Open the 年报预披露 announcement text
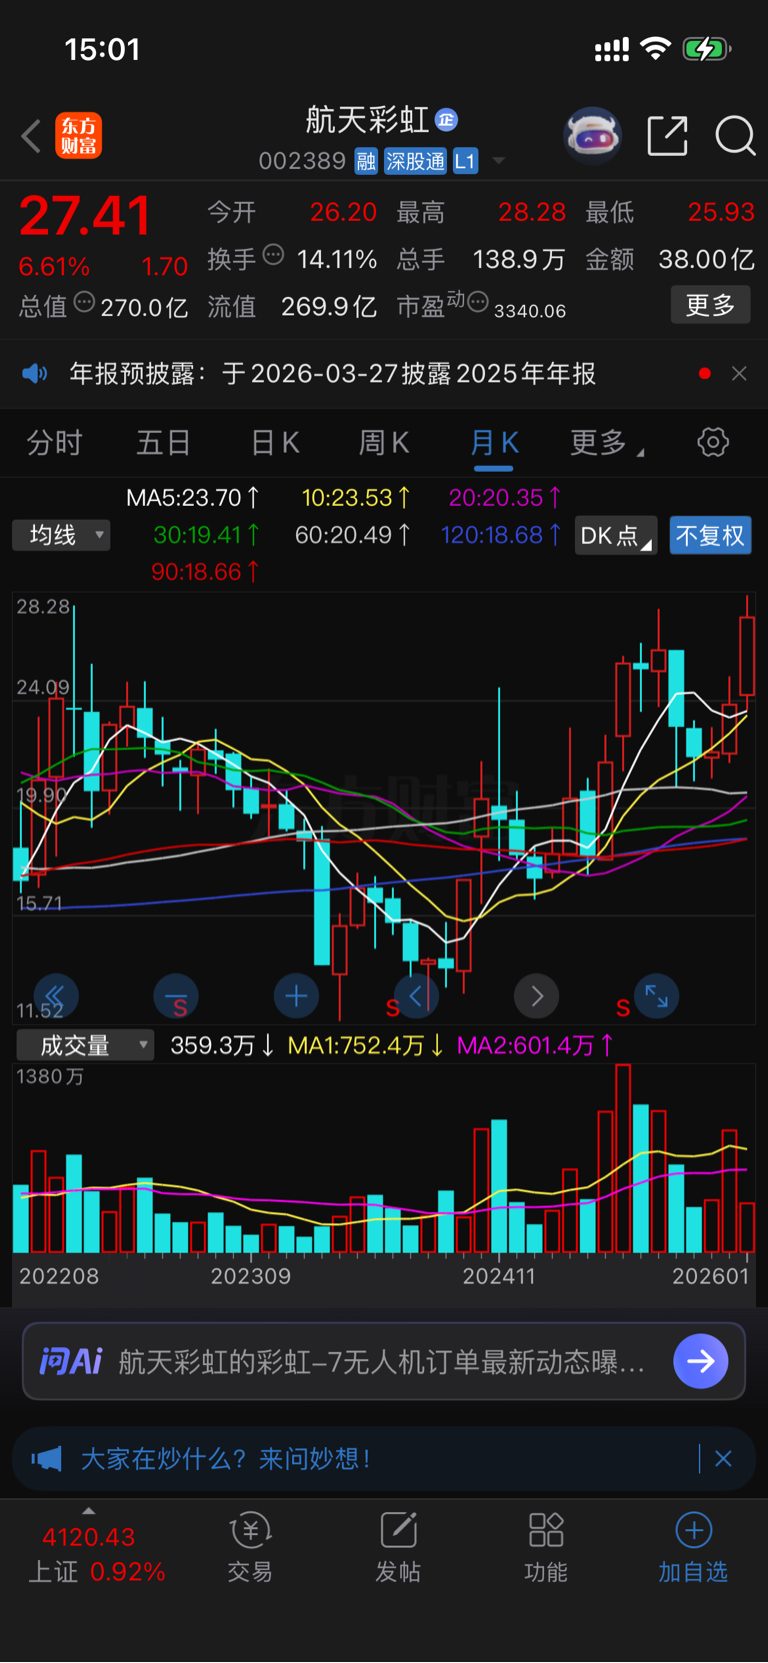The width and height of the screenshot is (768, 1663). [333, 374]
